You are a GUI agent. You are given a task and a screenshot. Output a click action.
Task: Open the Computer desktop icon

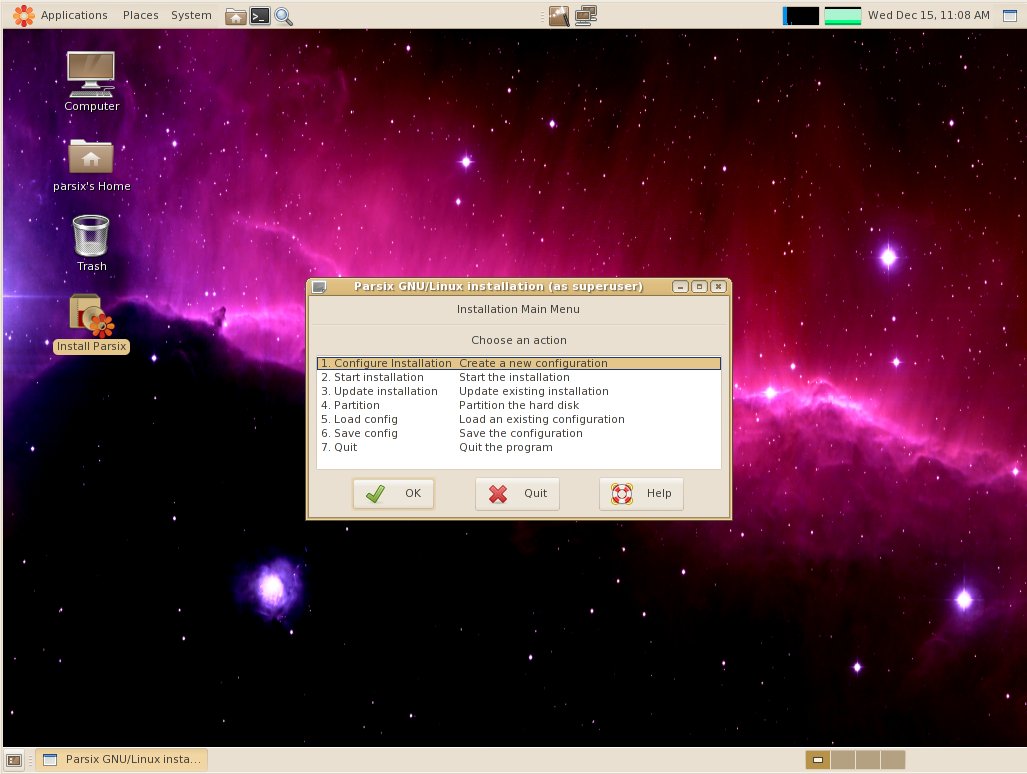tap(91, 81)
